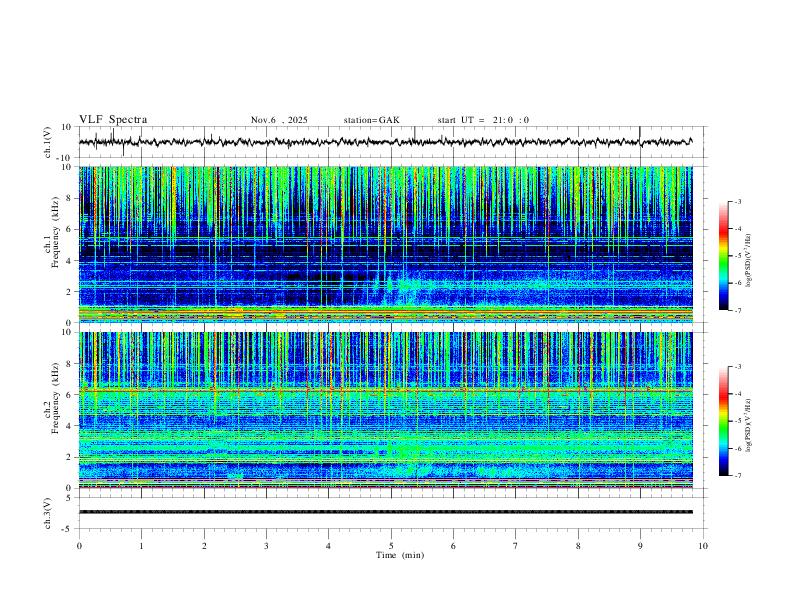Click the "VLF Spectra" plot title
The height and width of the screenshot is (612, 792).
pyautogui.click(x=113, y=120)
